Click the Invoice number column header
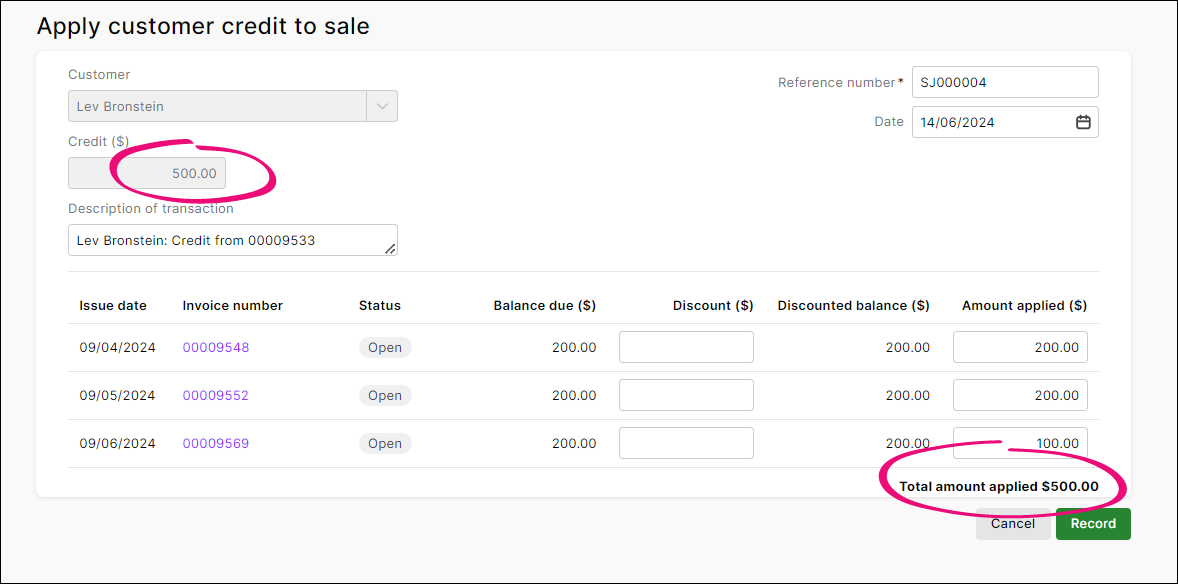This screenshot has height=584, width=1178. pos(232,305)
